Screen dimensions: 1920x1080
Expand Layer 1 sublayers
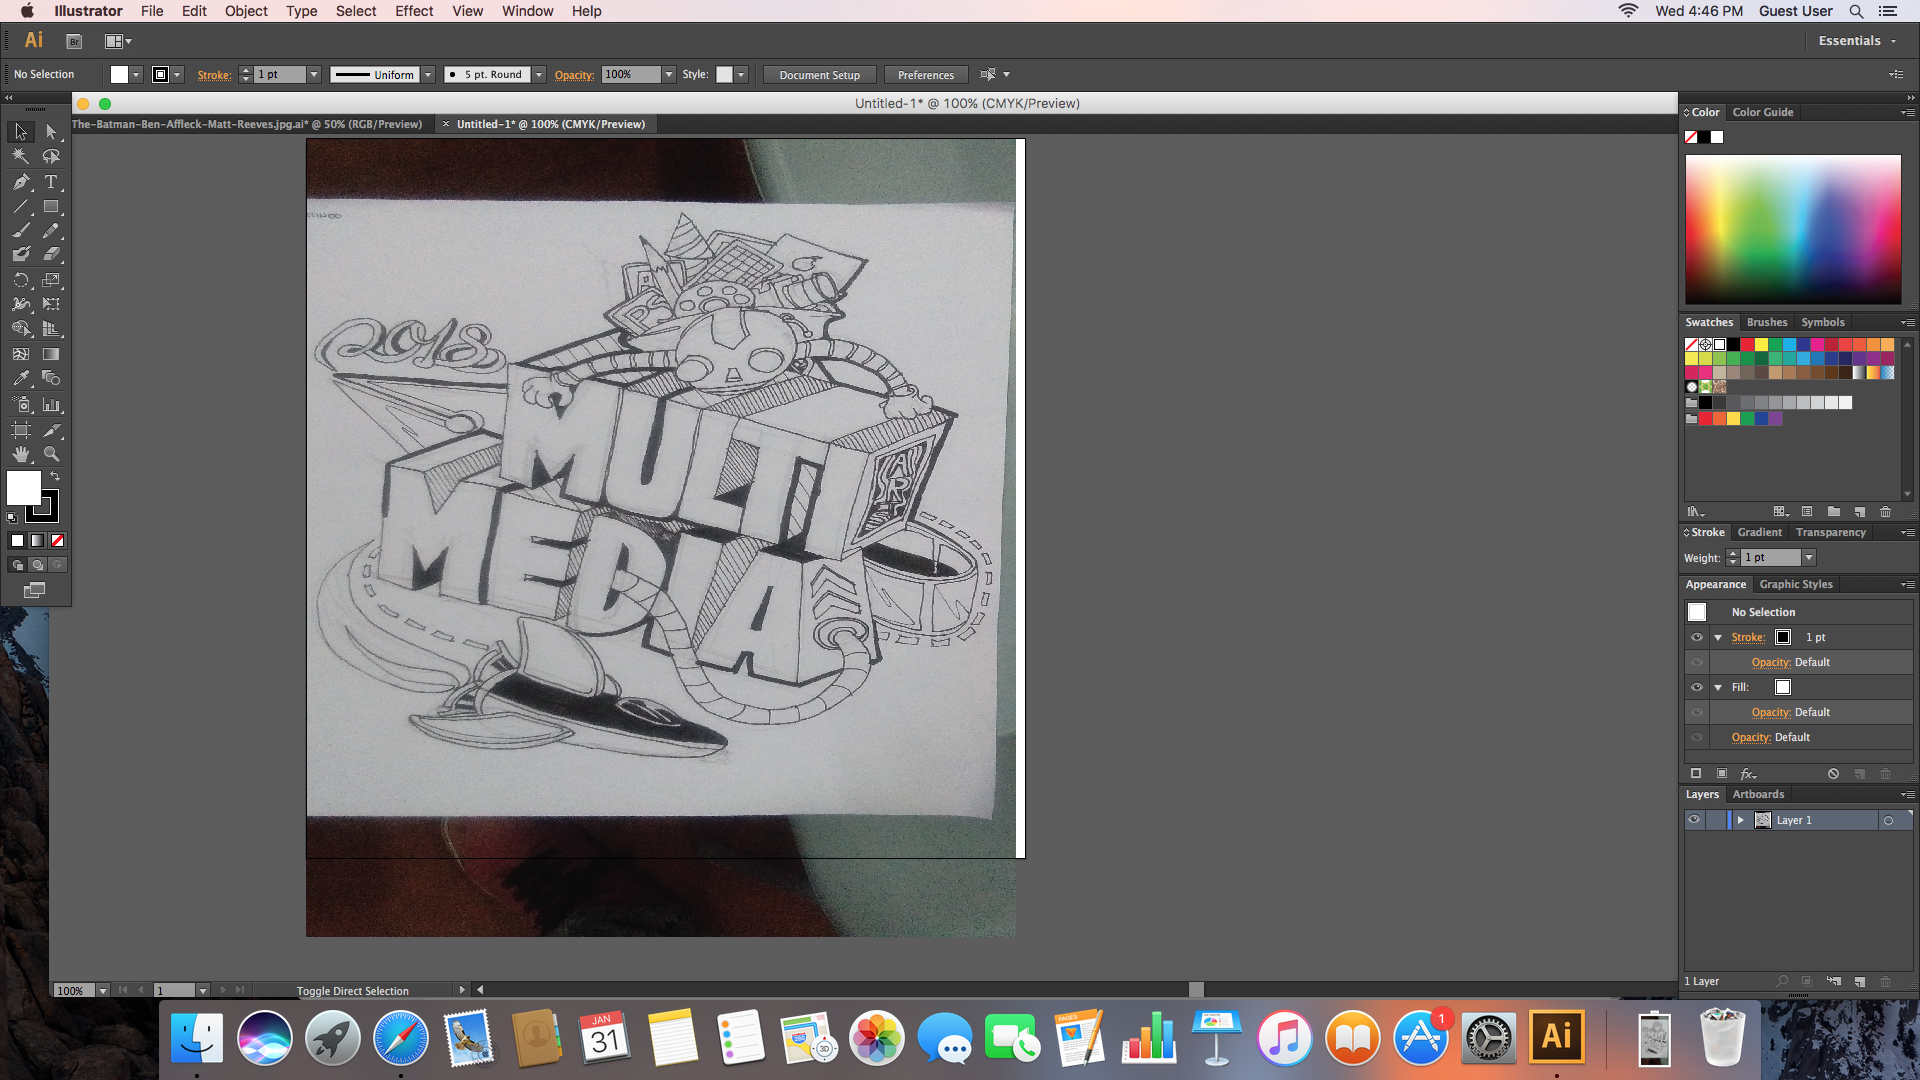click(x=1740, y=820)
